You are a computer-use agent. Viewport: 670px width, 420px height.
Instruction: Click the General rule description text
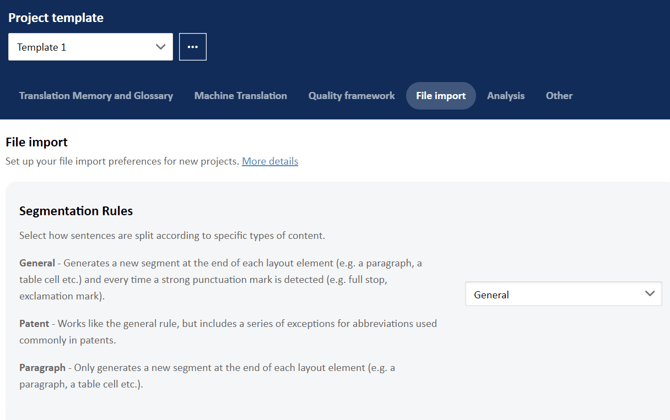[x=220, y=279]
